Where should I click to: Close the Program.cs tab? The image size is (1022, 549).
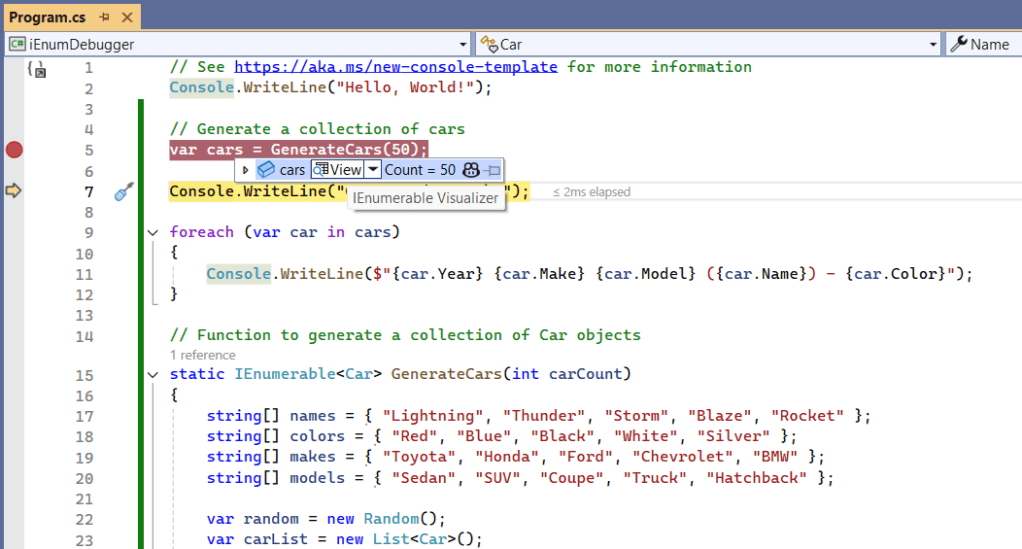(x=127, y=18)
